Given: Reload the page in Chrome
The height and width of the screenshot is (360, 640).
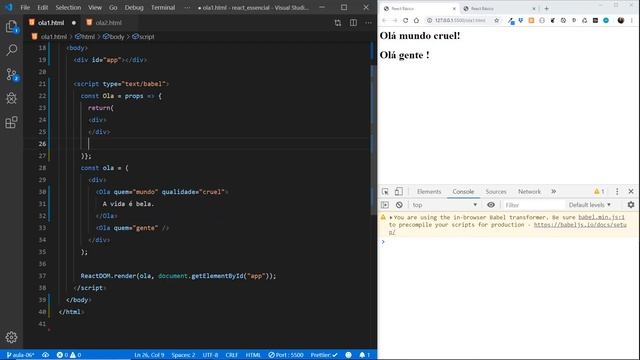Looking at the screenshot, I should click(x=405, y=20).
